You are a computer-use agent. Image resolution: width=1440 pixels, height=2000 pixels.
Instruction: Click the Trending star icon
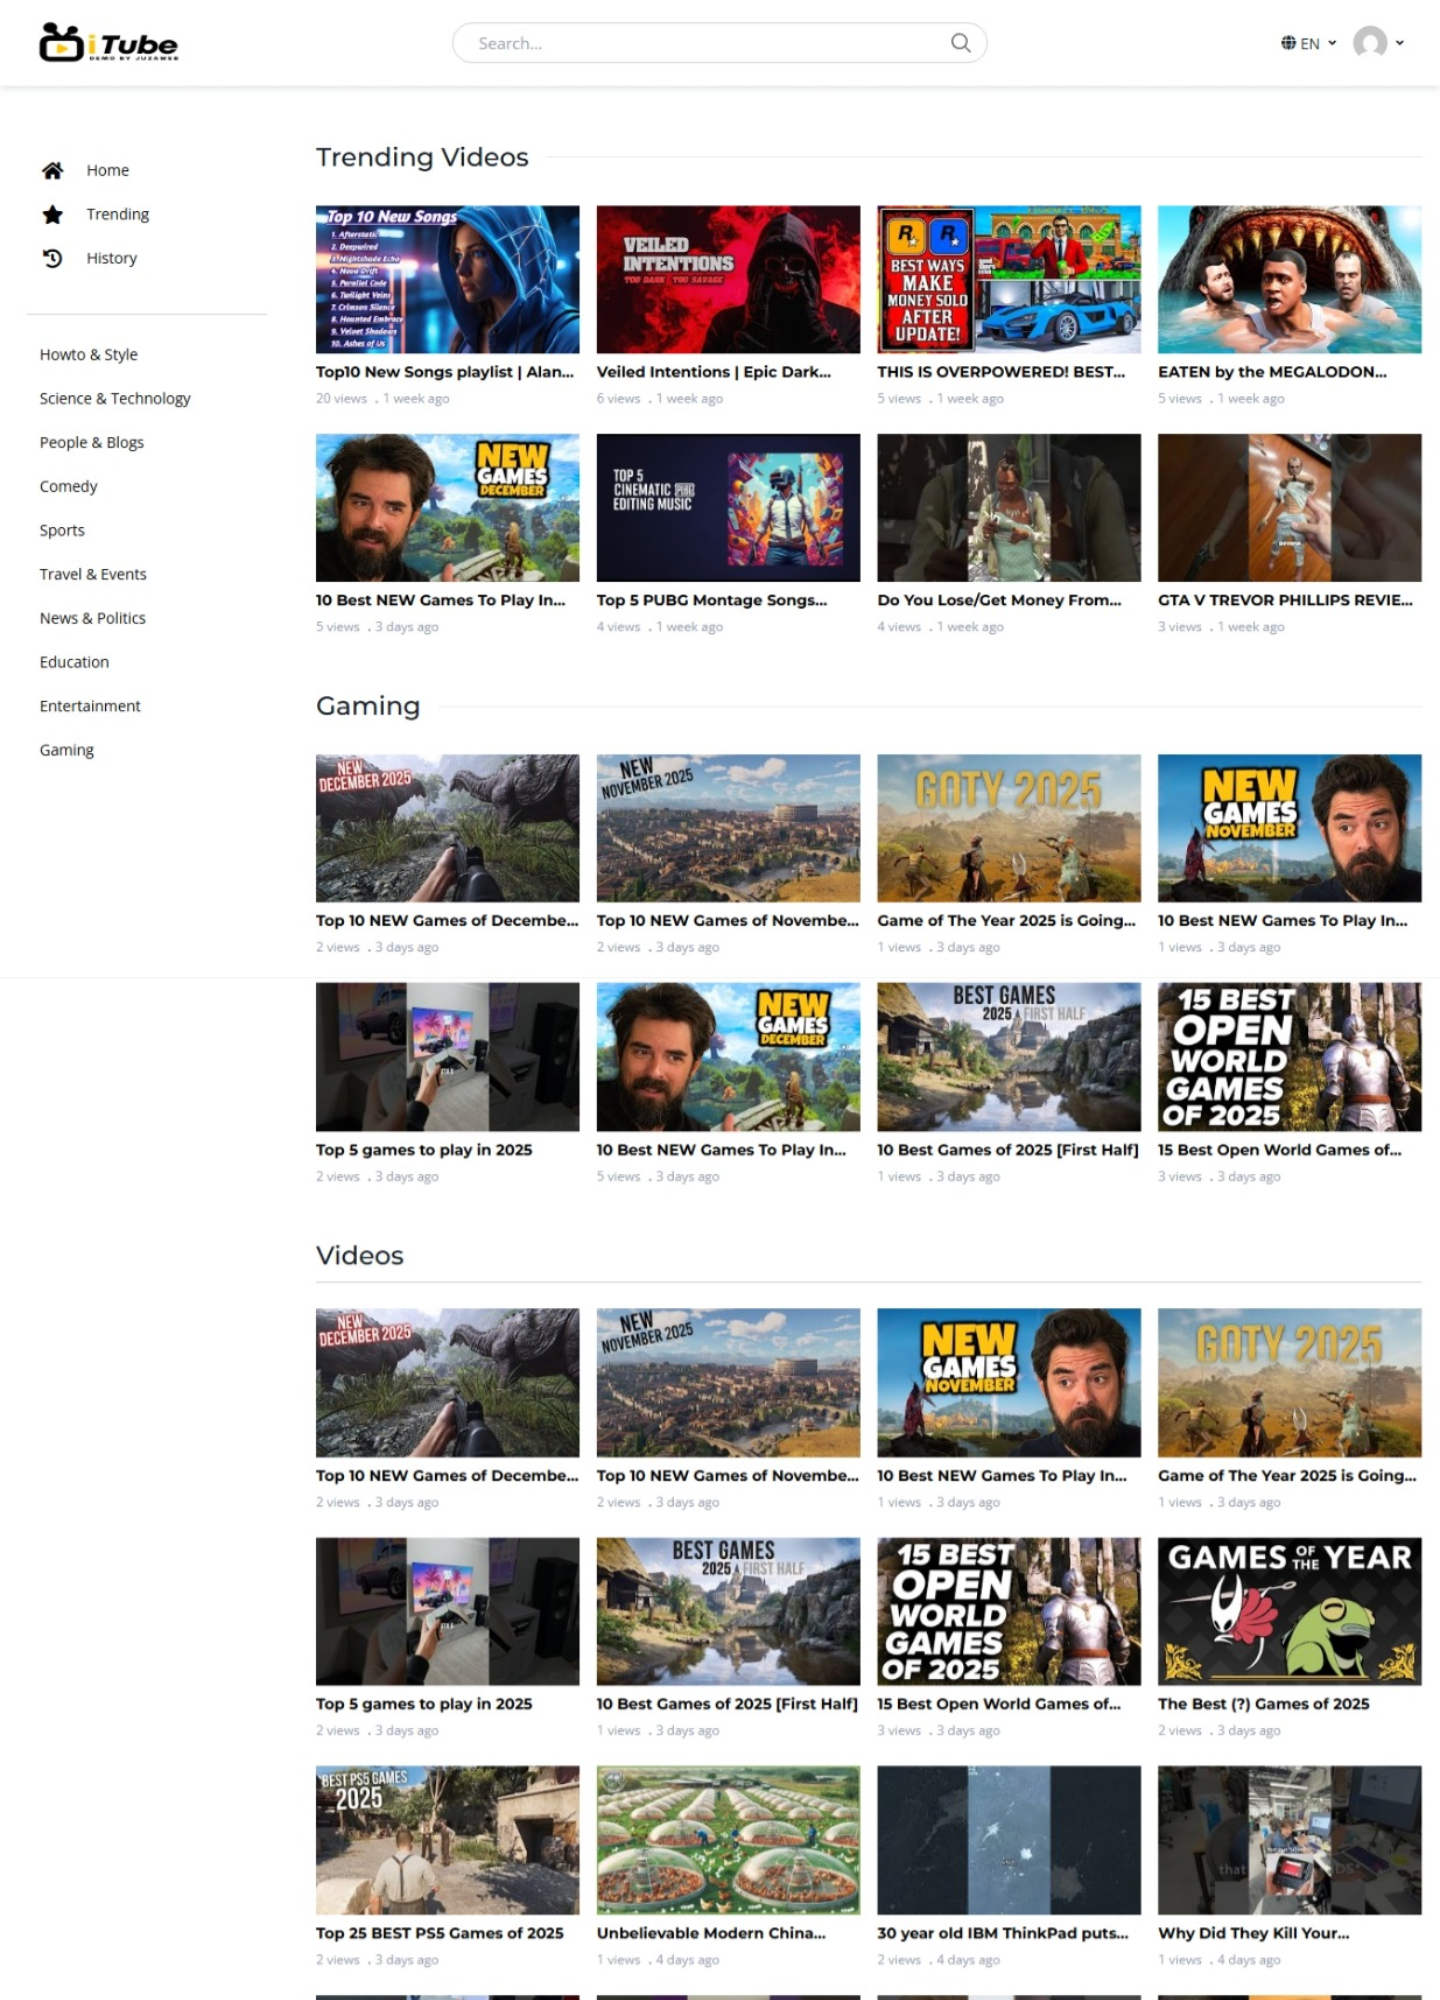pyautogui.click(x=53, y=214)
